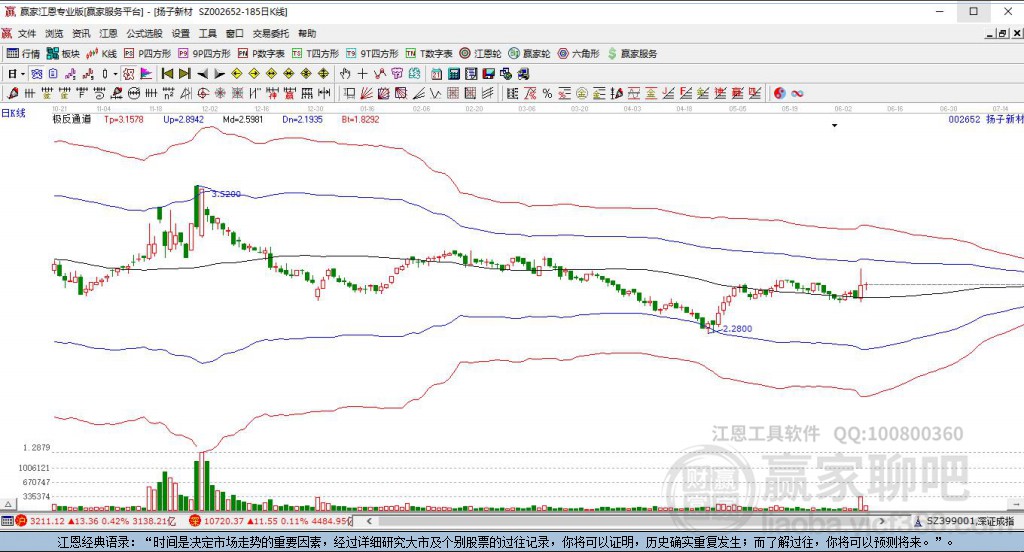Expand the 日 period dropdown
1024x552 pixels.
pyautogui.click(x=22, y=74)
